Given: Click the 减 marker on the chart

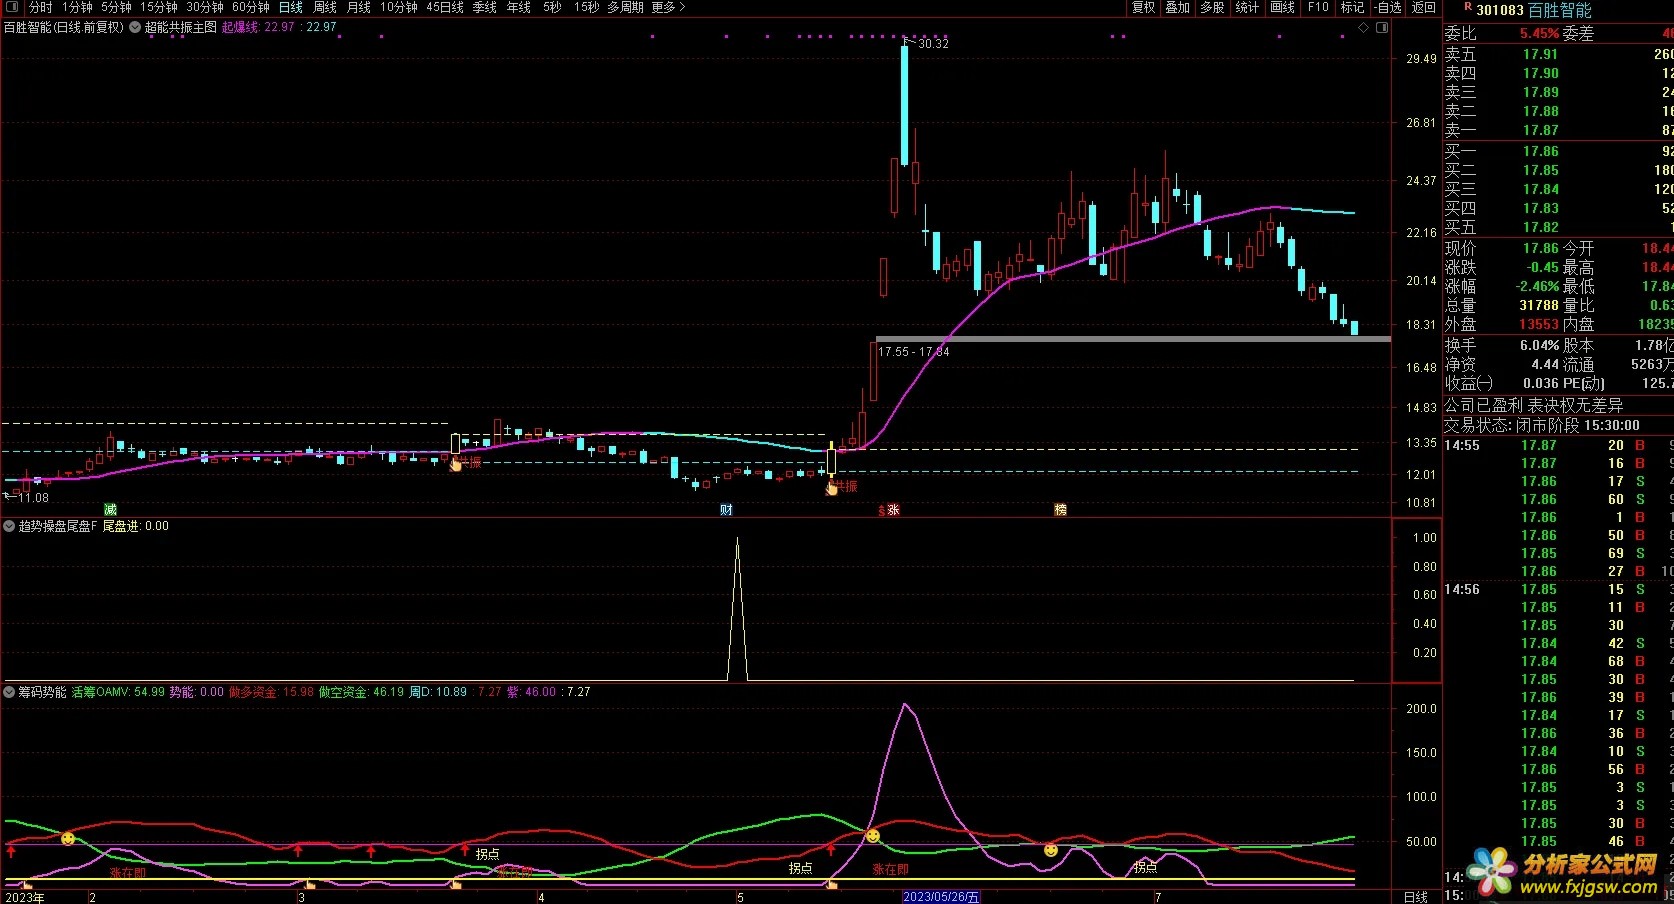Looking at the screenshot, I should coord(111,510).
